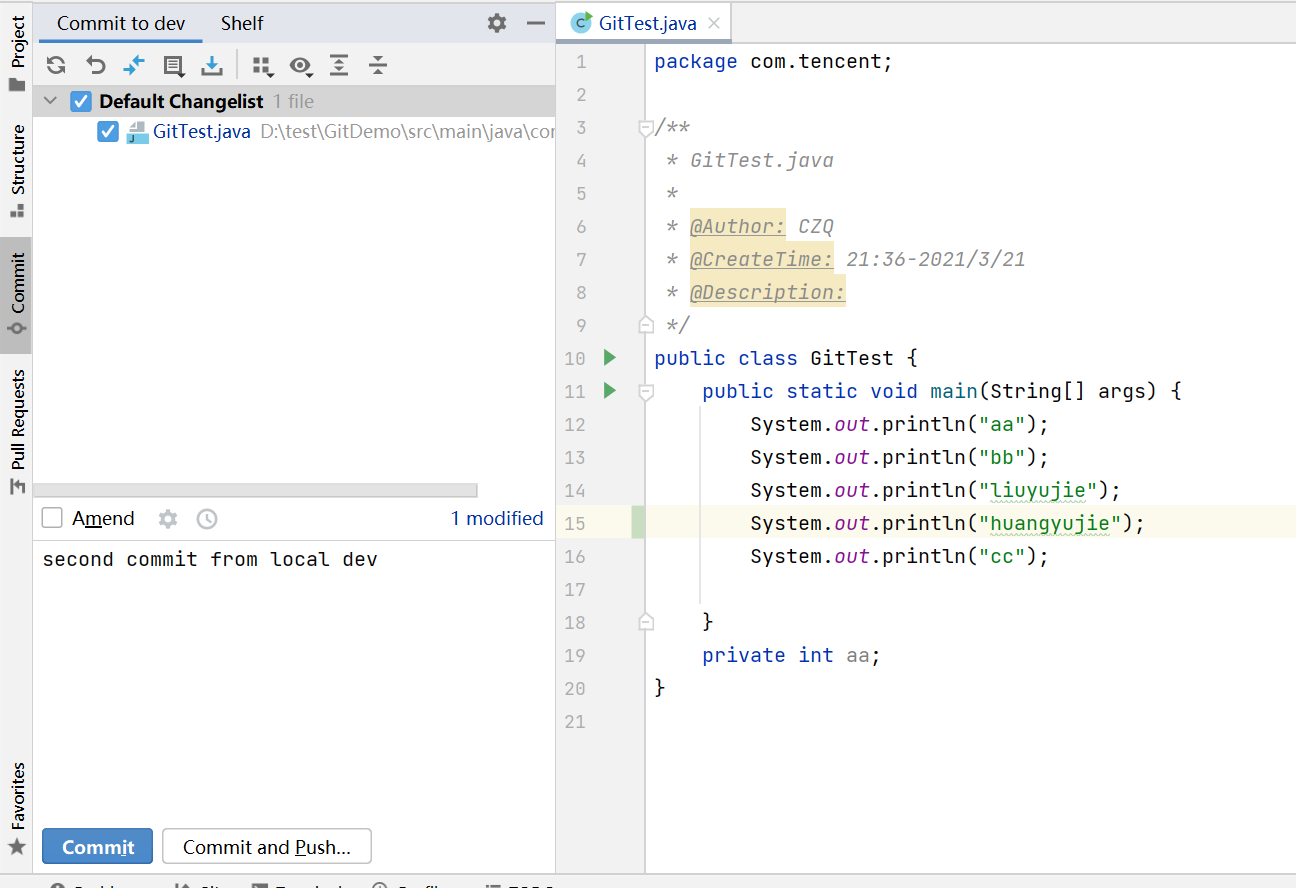
Task: Switch to the Shelf tab
Action: pyautogui.click(x=242, y=23)
